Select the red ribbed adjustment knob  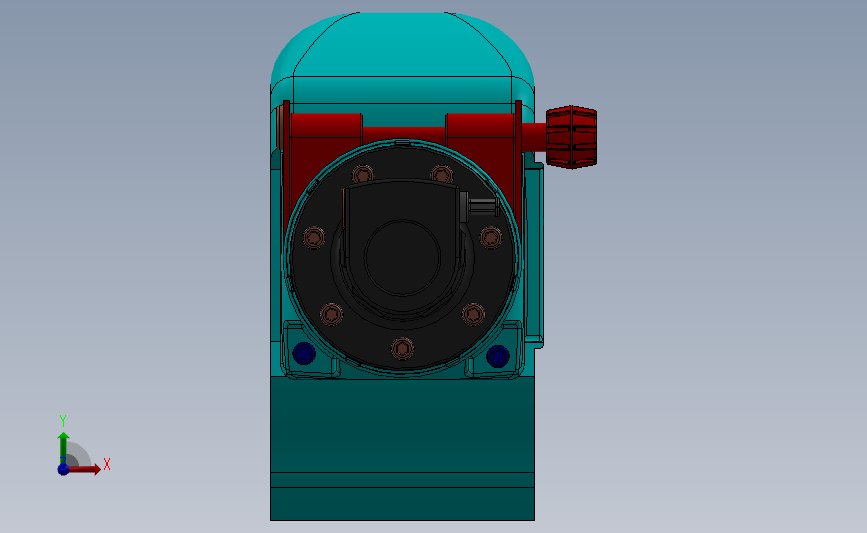tap(571, 137)
